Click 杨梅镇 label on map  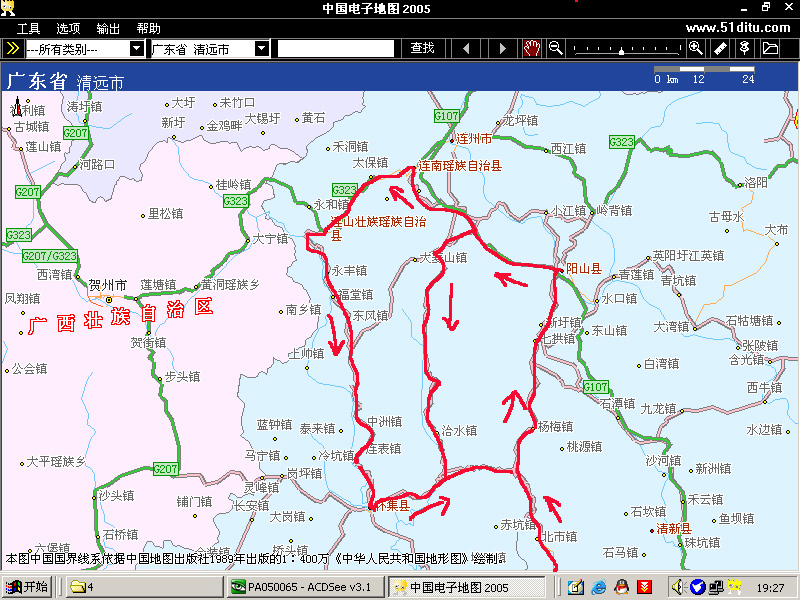tap(556, 427)
